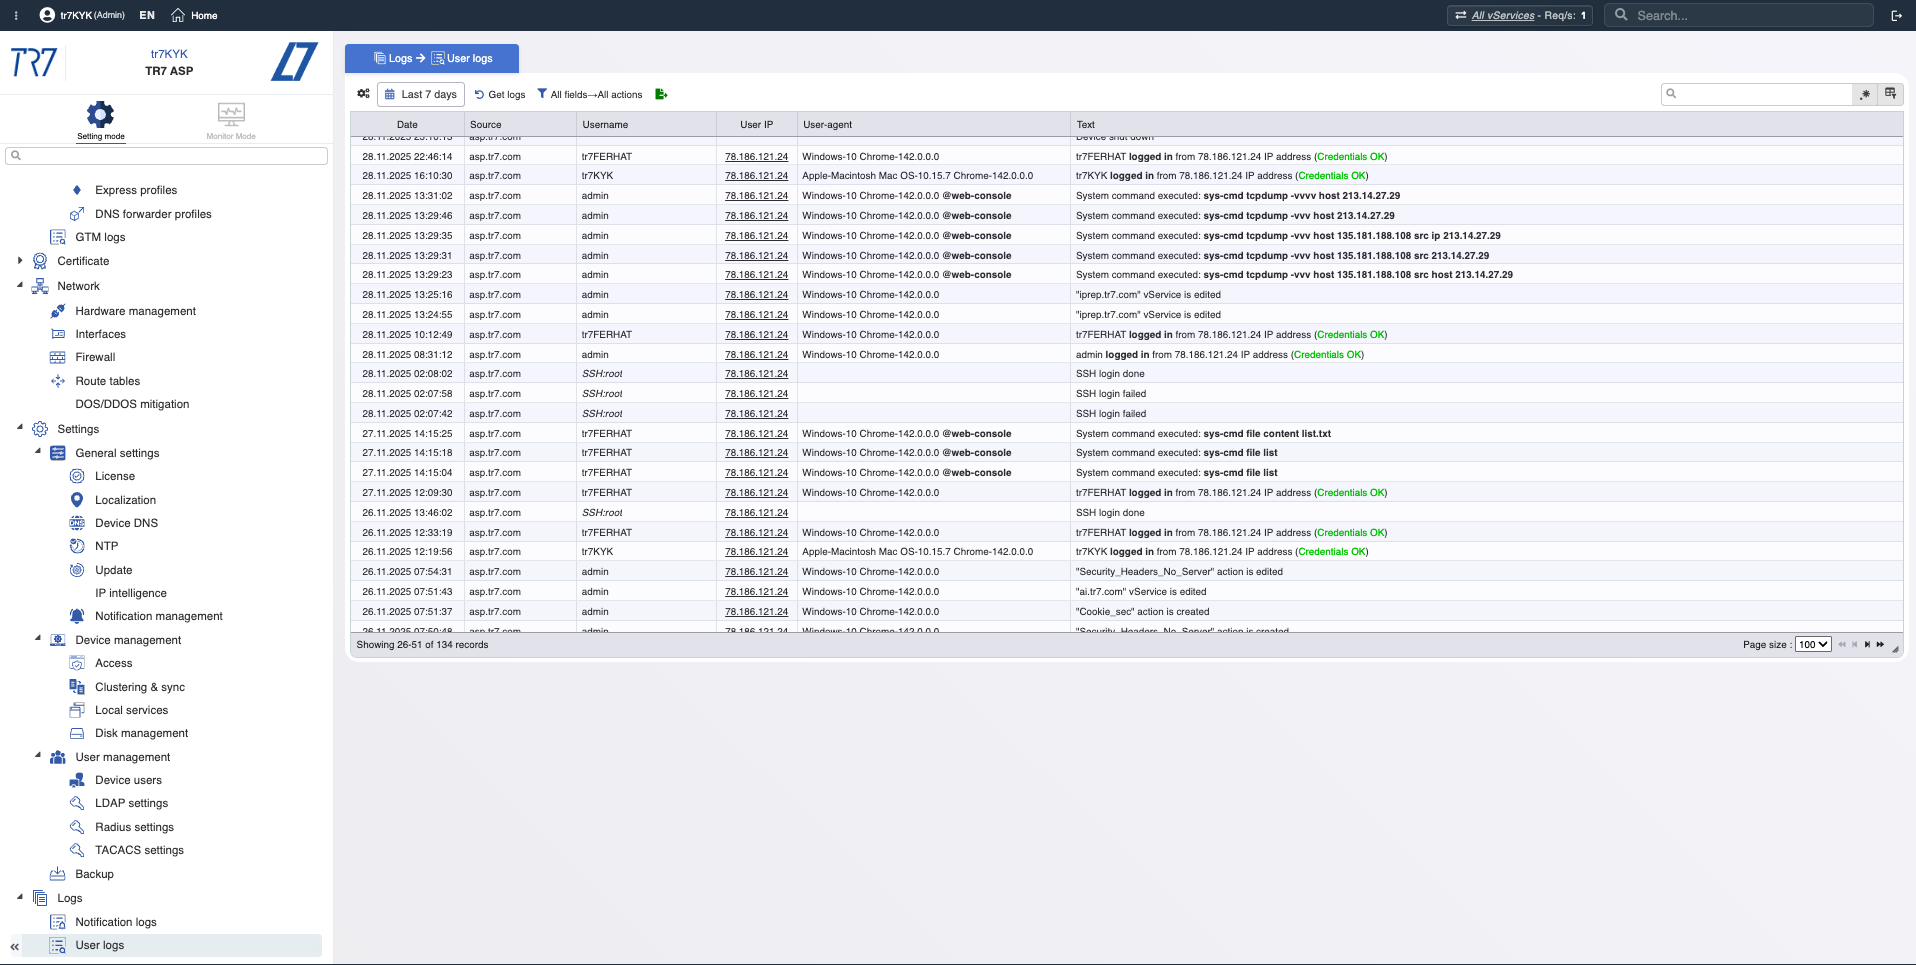The height and width of the screenshot is (965, 1916).
Task: Jump to last page of log records
Action: point(1880,645)
